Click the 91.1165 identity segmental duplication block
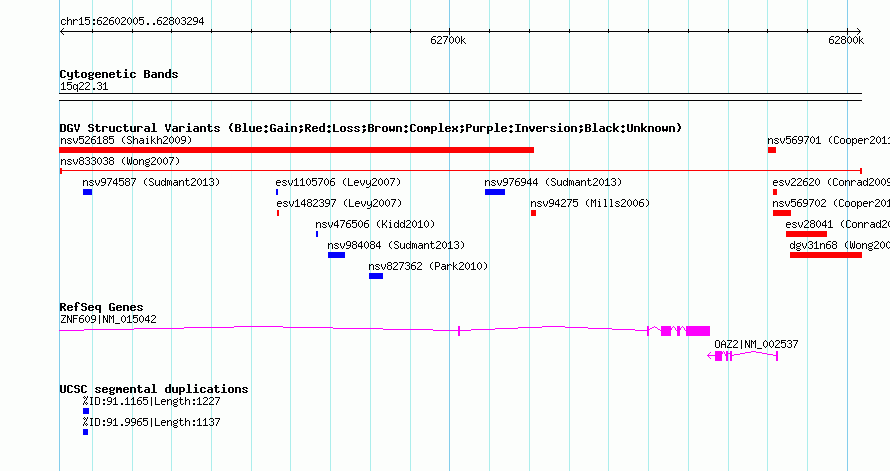The height and width of the screenshot is (471, 890). pyautogui.click(x=86, y=411)
